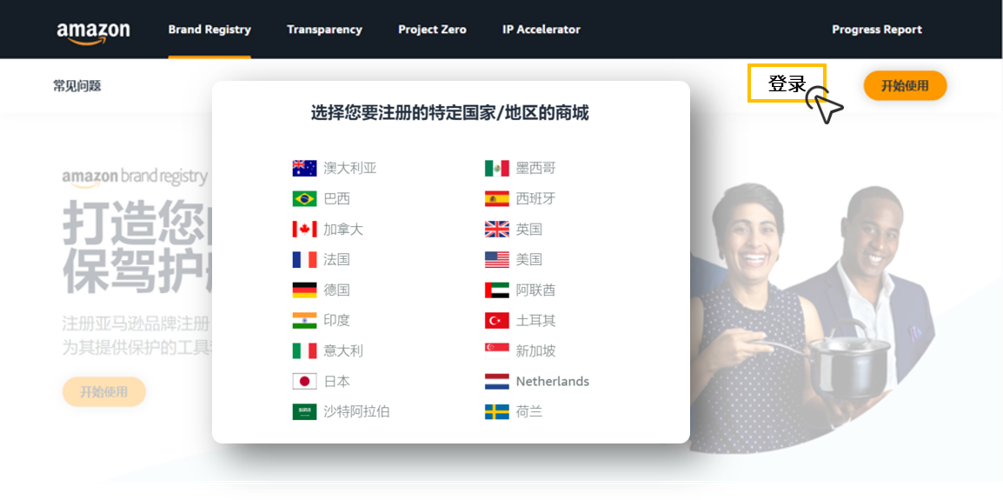Select the United Kingdom flag icon

[x=497, y=229]
